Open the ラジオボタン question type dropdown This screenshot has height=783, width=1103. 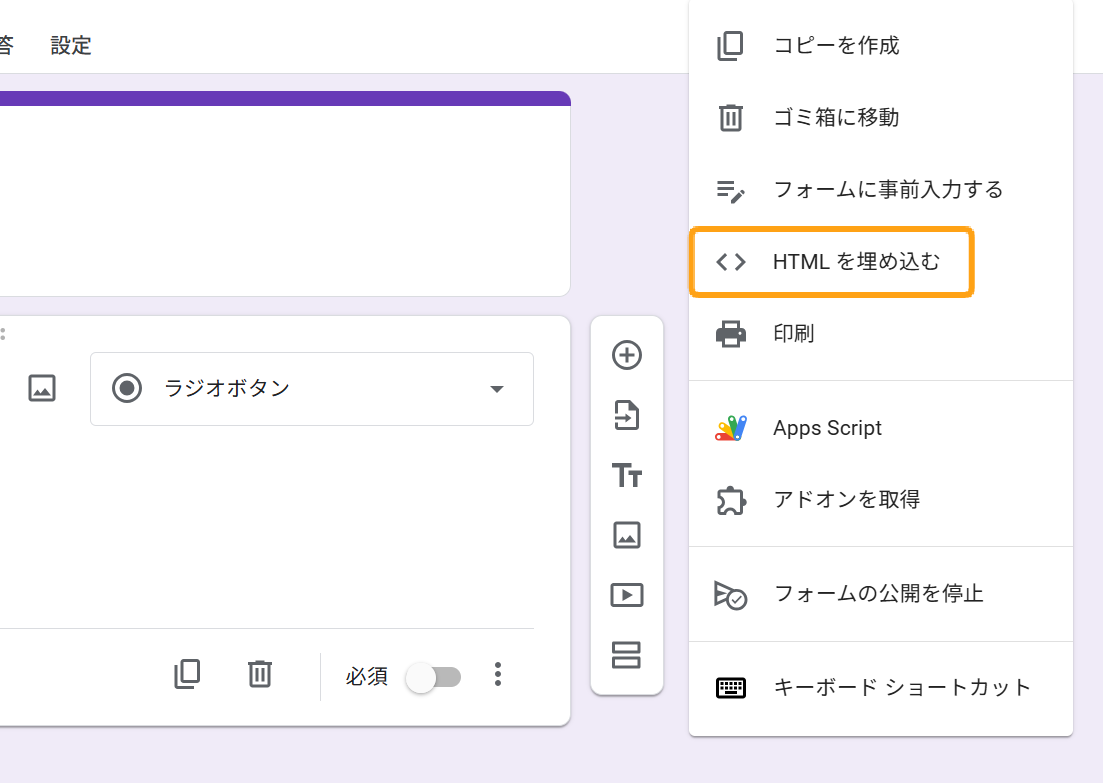point(311,389)
